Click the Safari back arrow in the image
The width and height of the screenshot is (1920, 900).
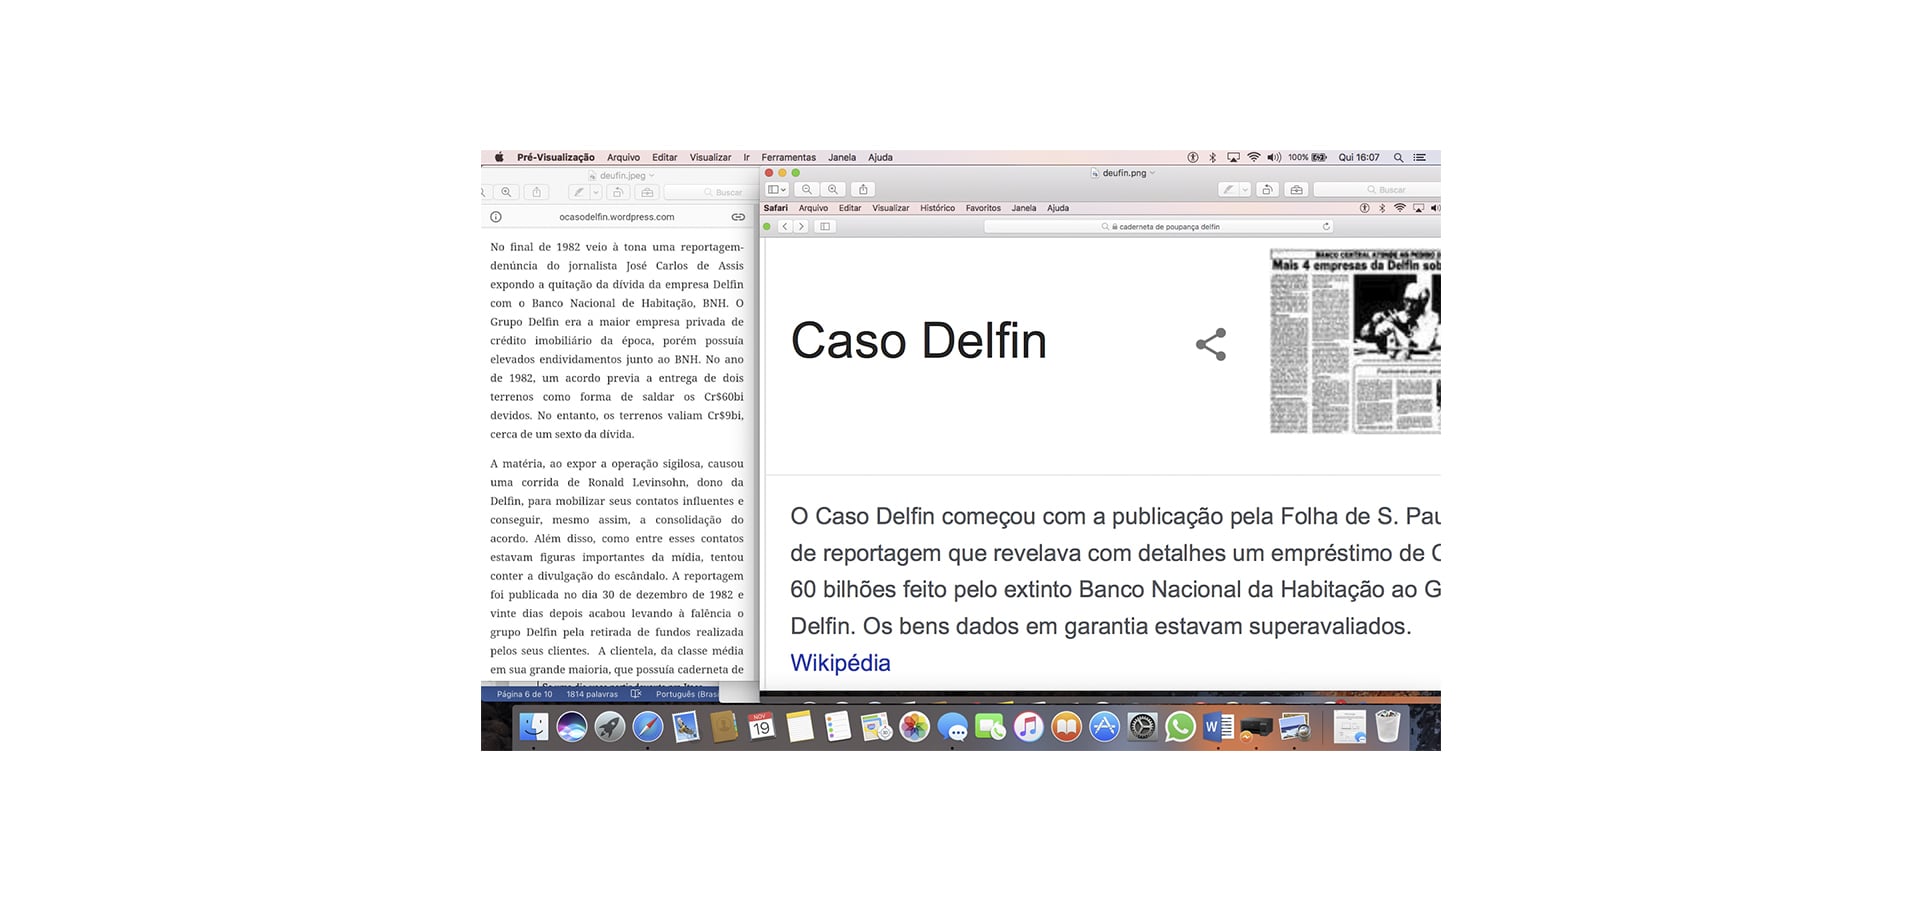(785, 227)
